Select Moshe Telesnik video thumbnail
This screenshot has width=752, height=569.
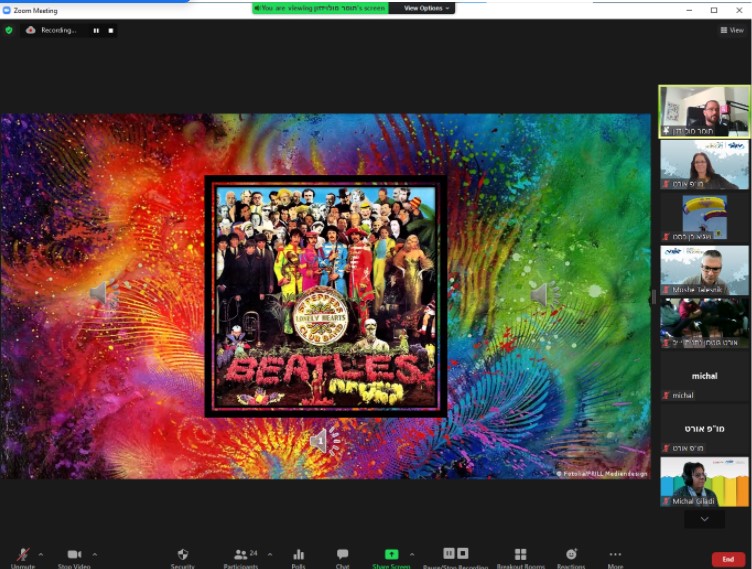[704, 270]
